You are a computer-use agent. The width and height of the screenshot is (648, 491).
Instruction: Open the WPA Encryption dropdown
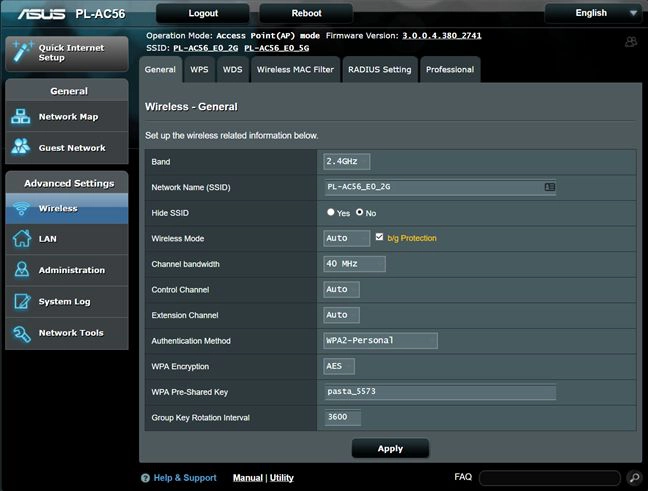[x=339, y=366]
